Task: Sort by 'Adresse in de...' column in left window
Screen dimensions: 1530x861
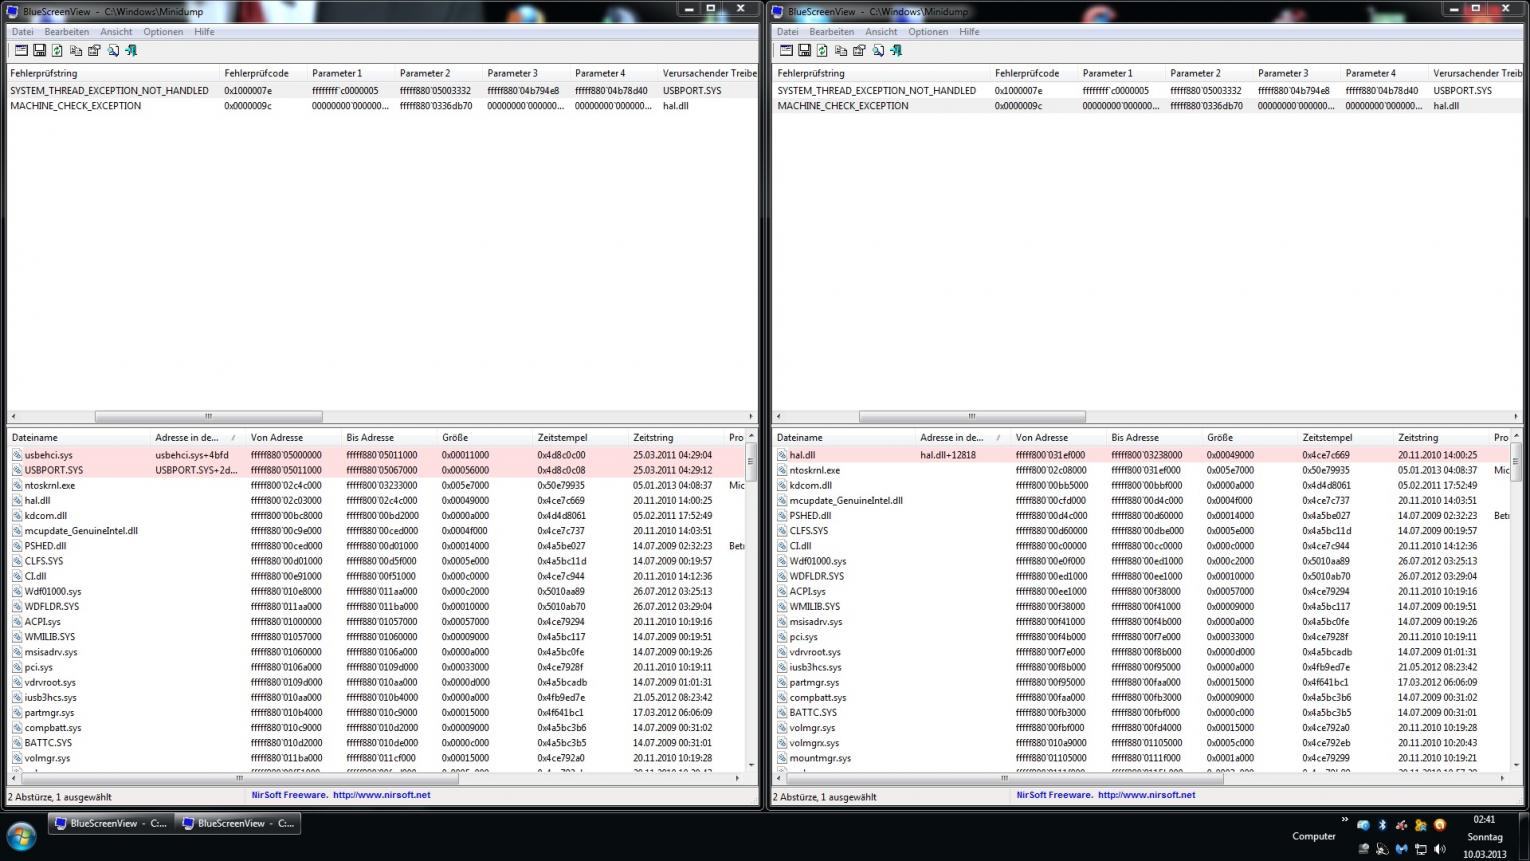Action: [x=197, y=437]
